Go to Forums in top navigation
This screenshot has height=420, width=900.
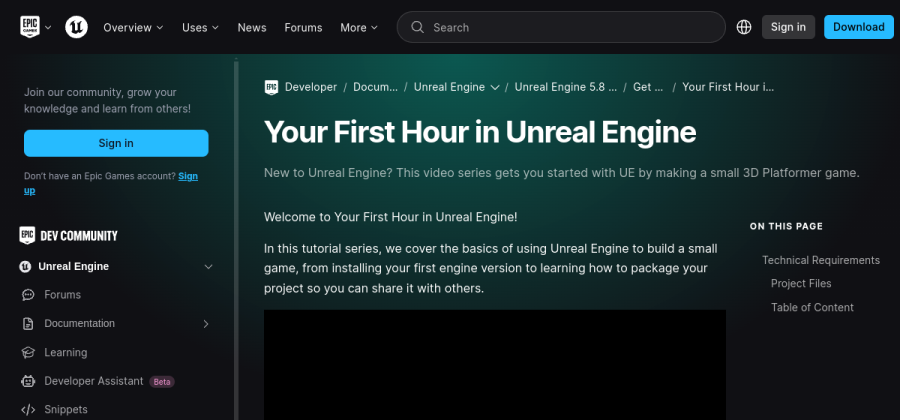point(303,28)
